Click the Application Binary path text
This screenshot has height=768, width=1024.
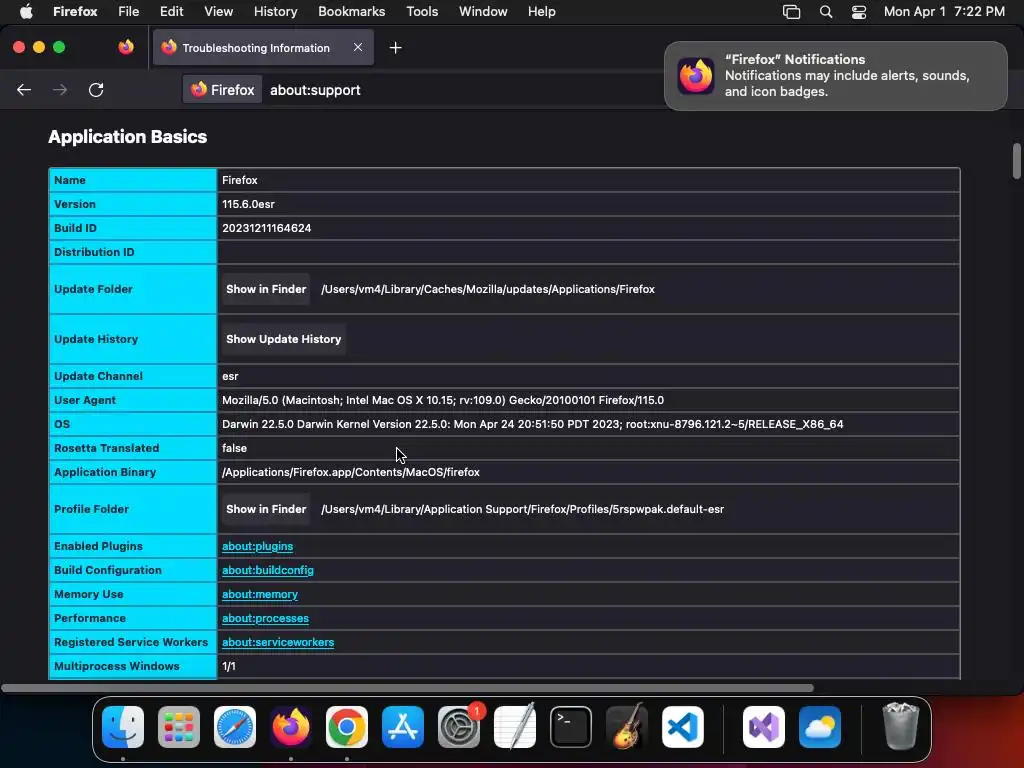tap(351, 472)
